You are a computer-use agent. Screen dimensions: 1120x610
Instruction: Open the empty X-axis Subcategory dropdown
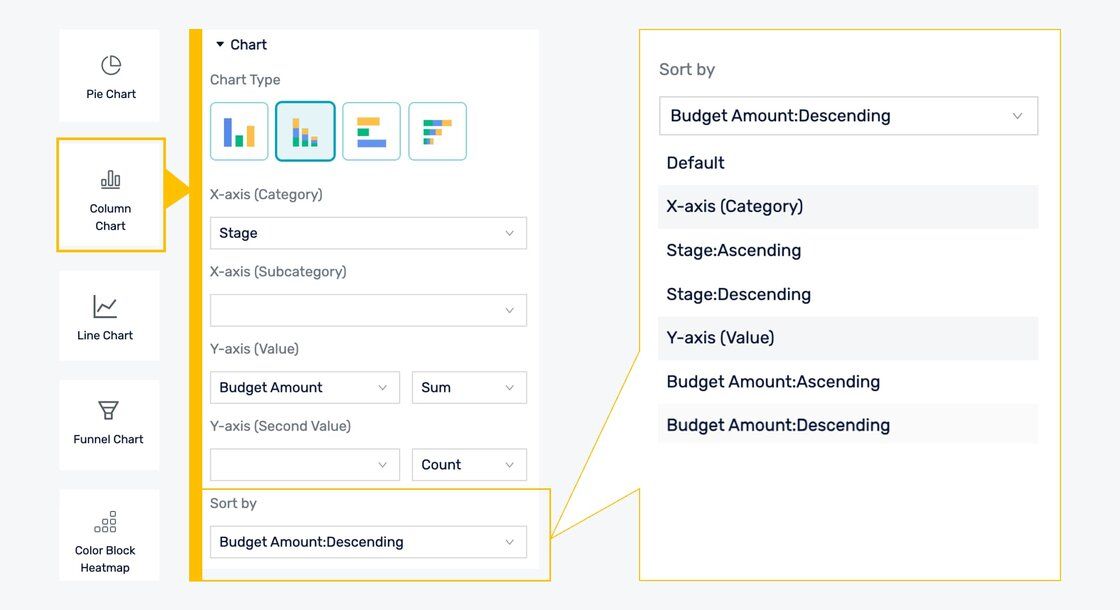click(x=369, y=310)
